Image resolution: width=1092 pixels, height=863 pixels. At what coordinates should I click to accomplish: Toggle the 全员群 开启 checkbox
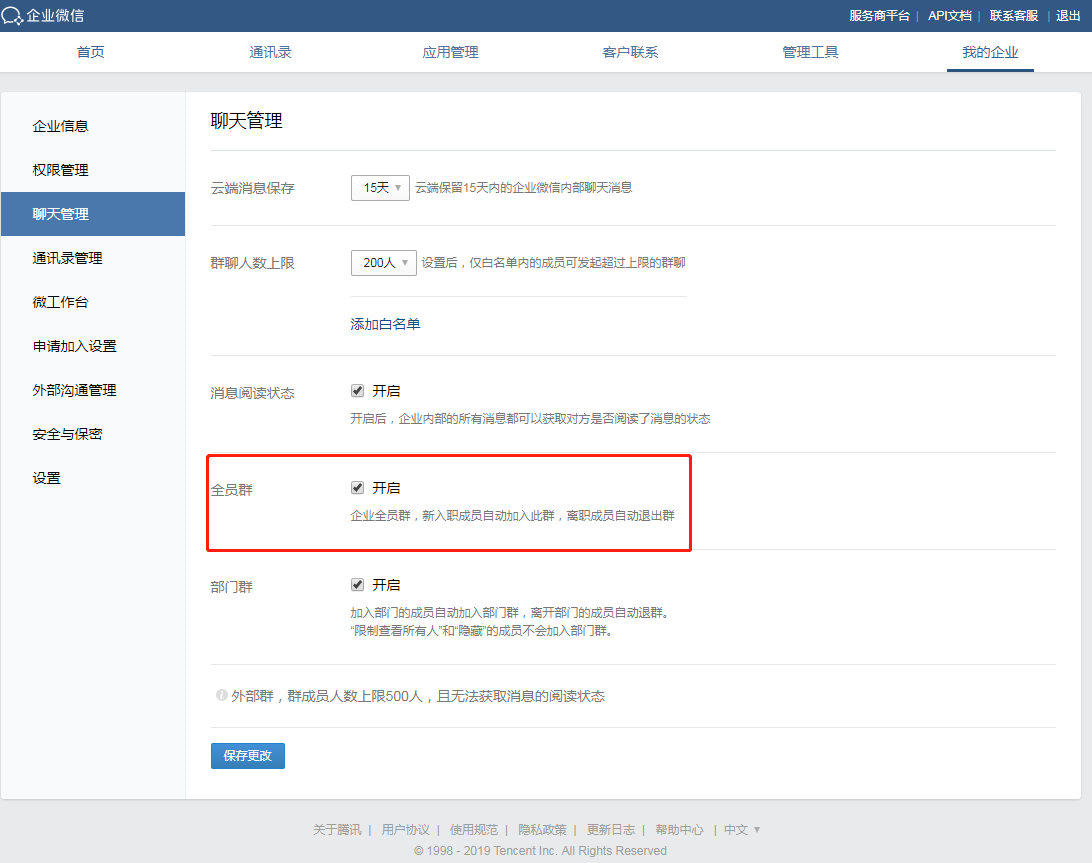pos(357,487)
